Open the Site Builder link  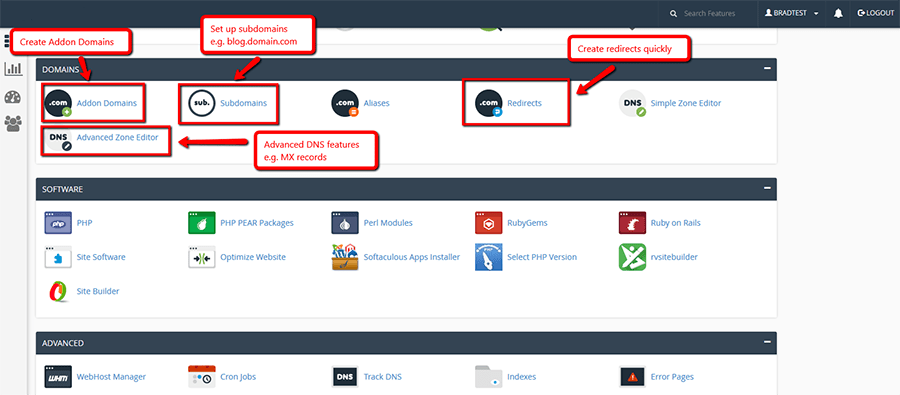point(98,291)
